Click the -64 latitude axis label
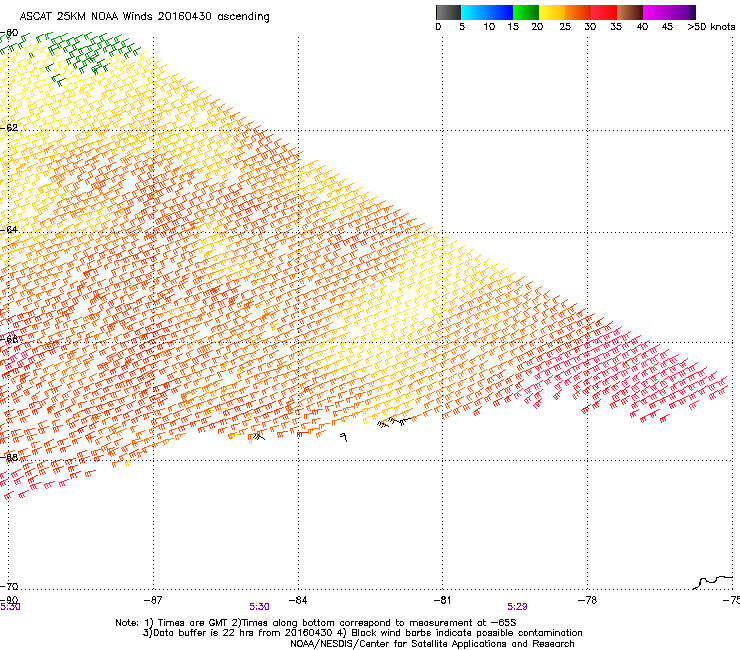The height and width of the screenshot is (650, 740). click(x=9, y=230)
